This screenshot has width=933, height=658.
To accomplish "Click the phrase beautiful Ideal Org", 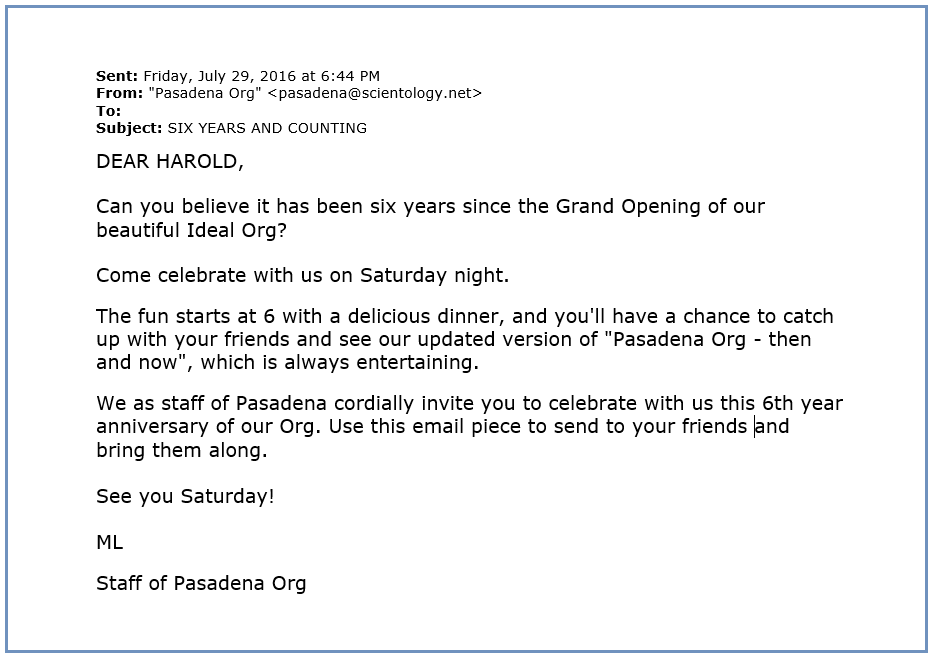I will click(x=186, y=230).
